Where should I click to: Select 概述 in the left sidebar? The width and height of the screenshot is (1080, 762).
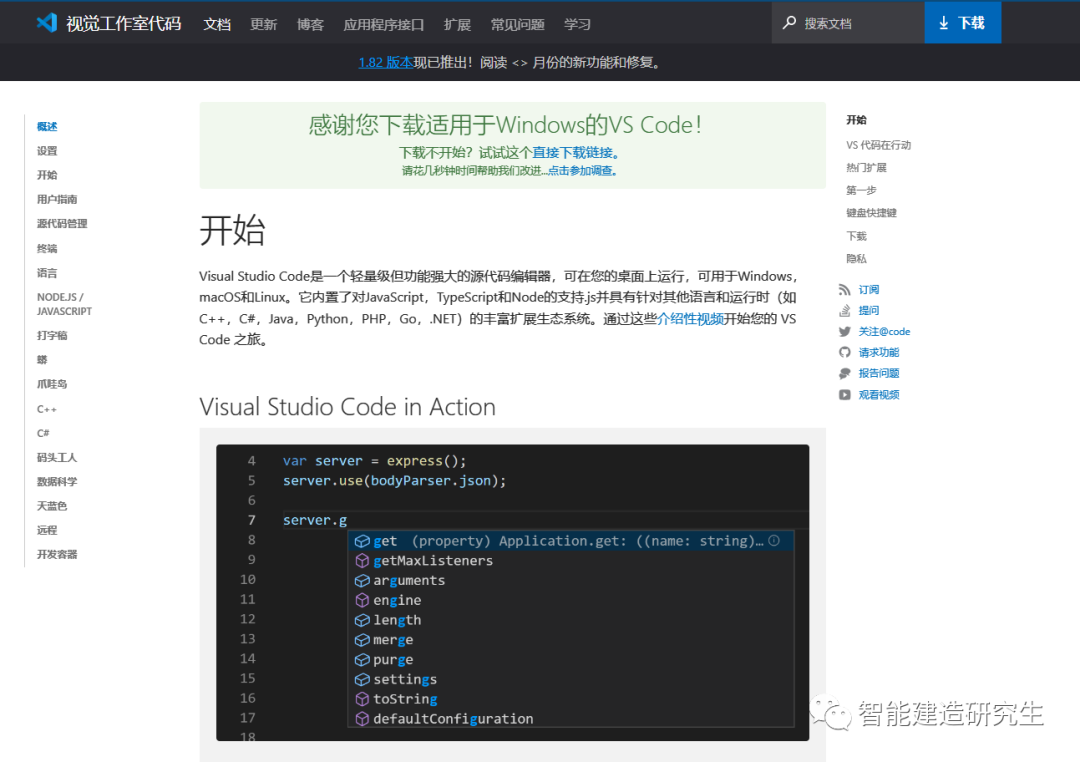coord(47,127)
